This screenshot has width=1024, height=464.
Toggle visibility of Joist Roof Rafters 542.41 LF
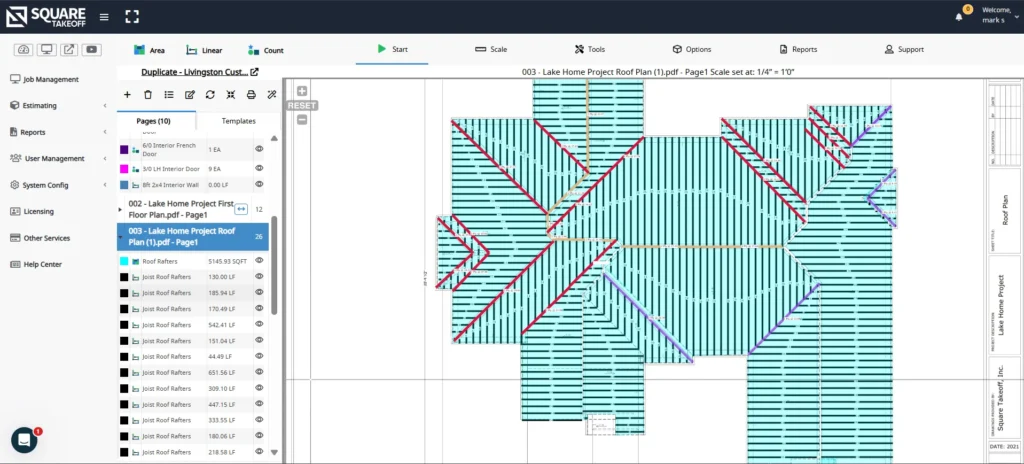pyautogui.click(x=259, y=325)
